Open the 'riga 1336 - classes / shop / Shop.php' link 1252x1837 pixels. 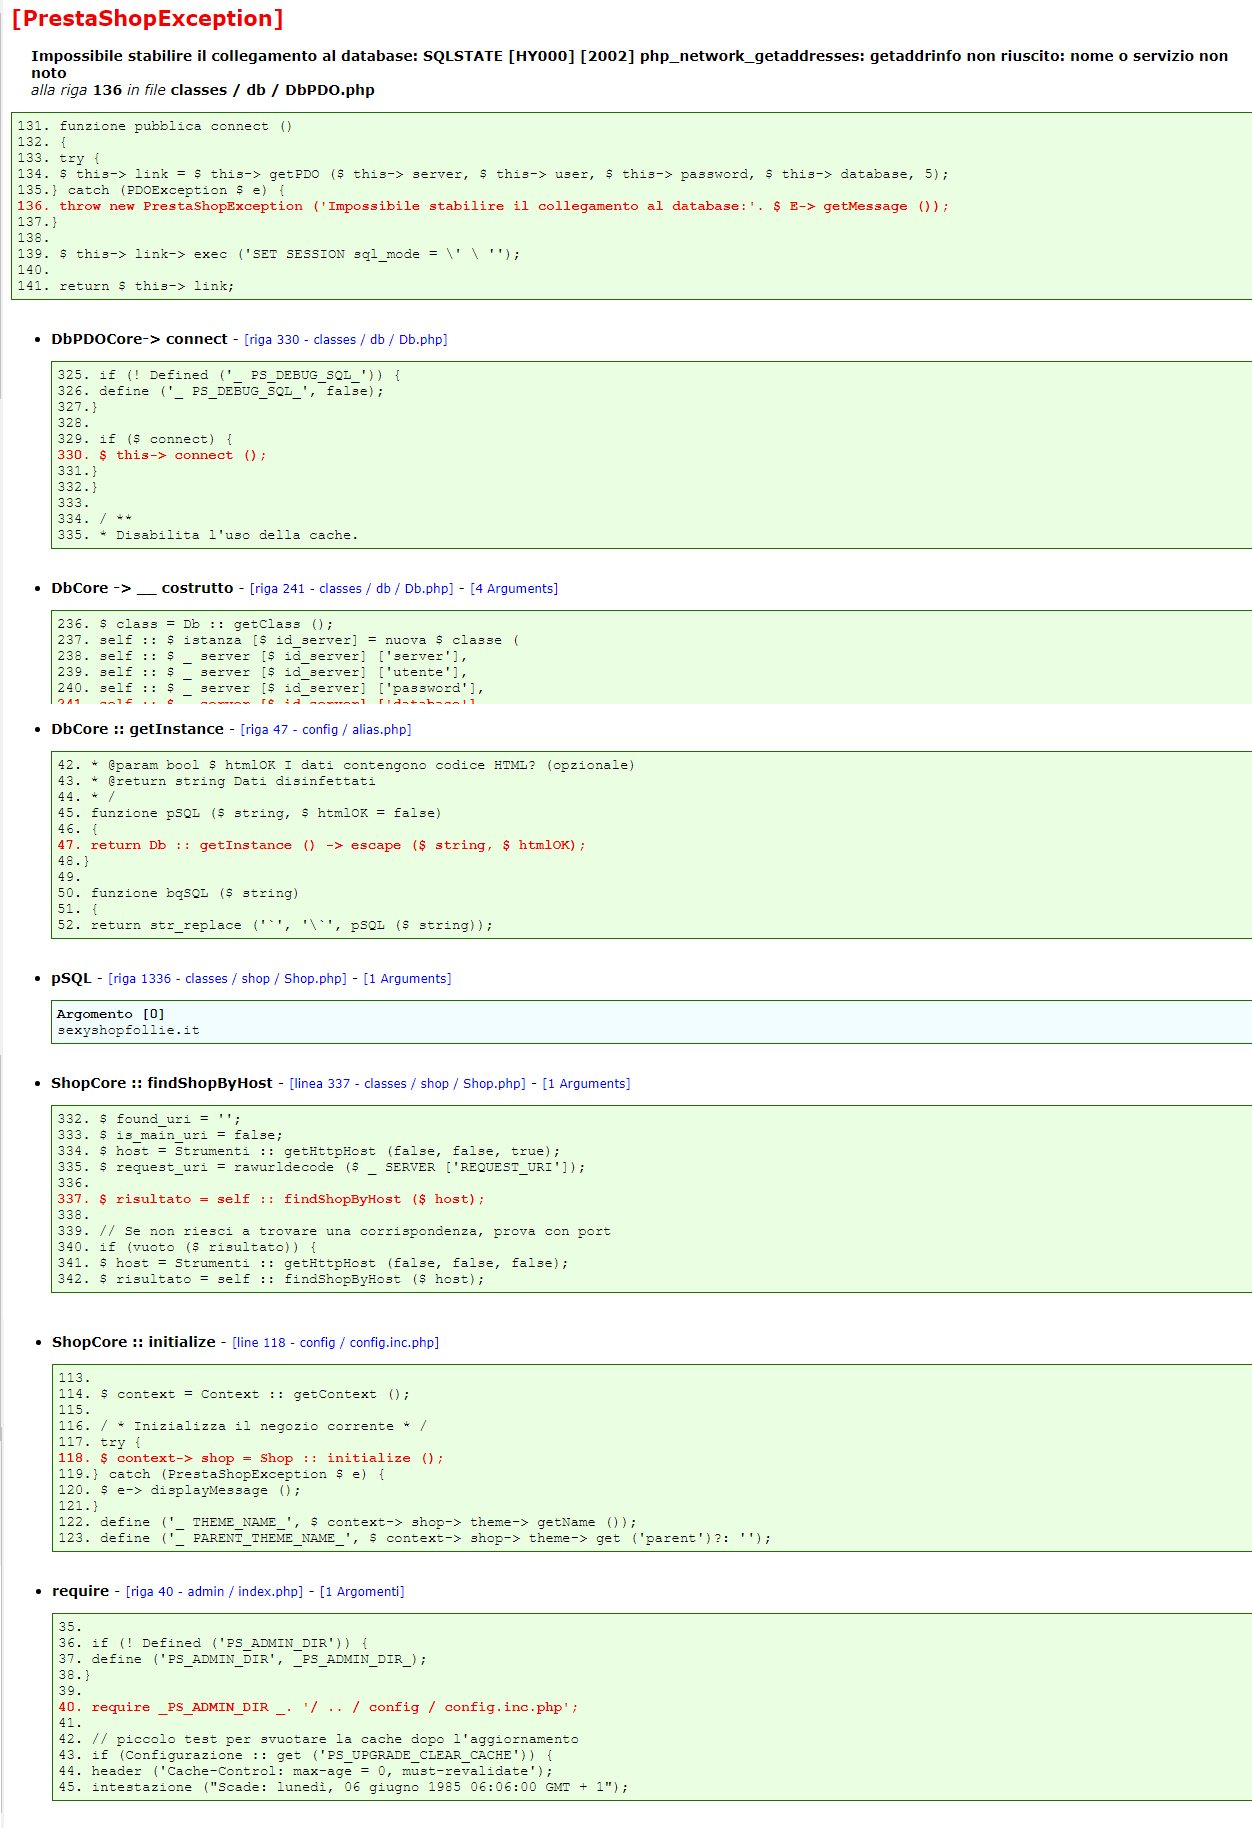click(227, 979)
